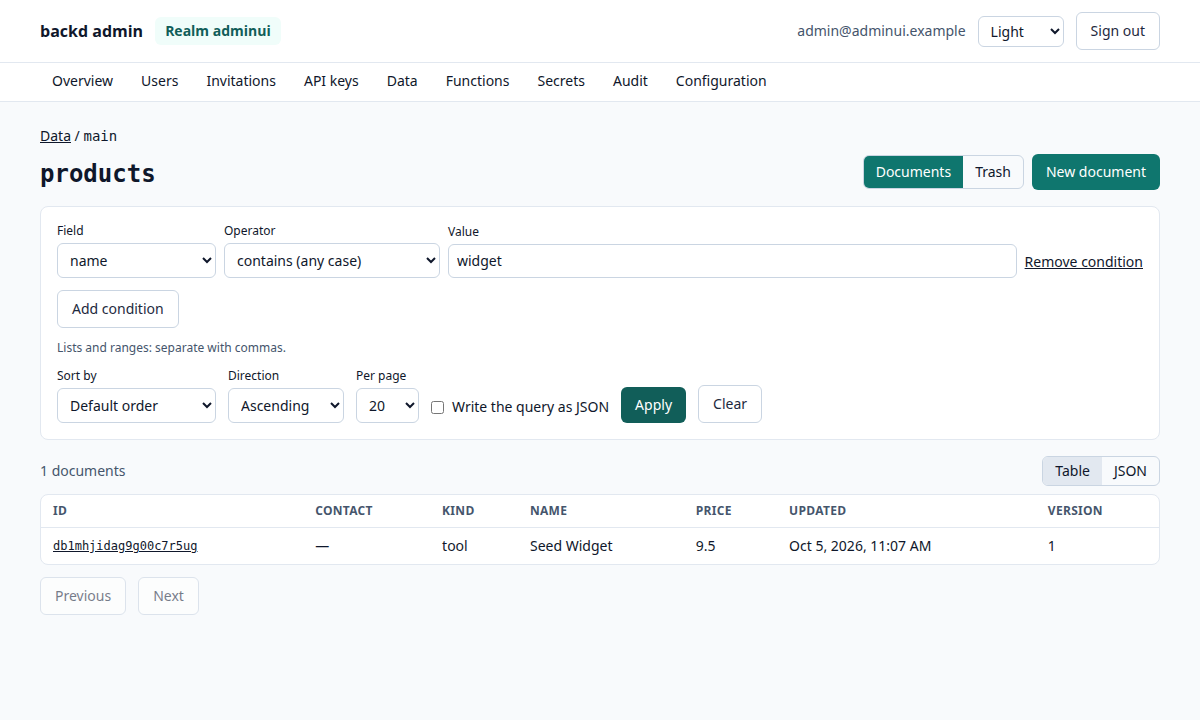Open document db1mhjidag9g00c7r5ug
The height and width of the screenshot is (720, 1200).
(x=125, y=546)
